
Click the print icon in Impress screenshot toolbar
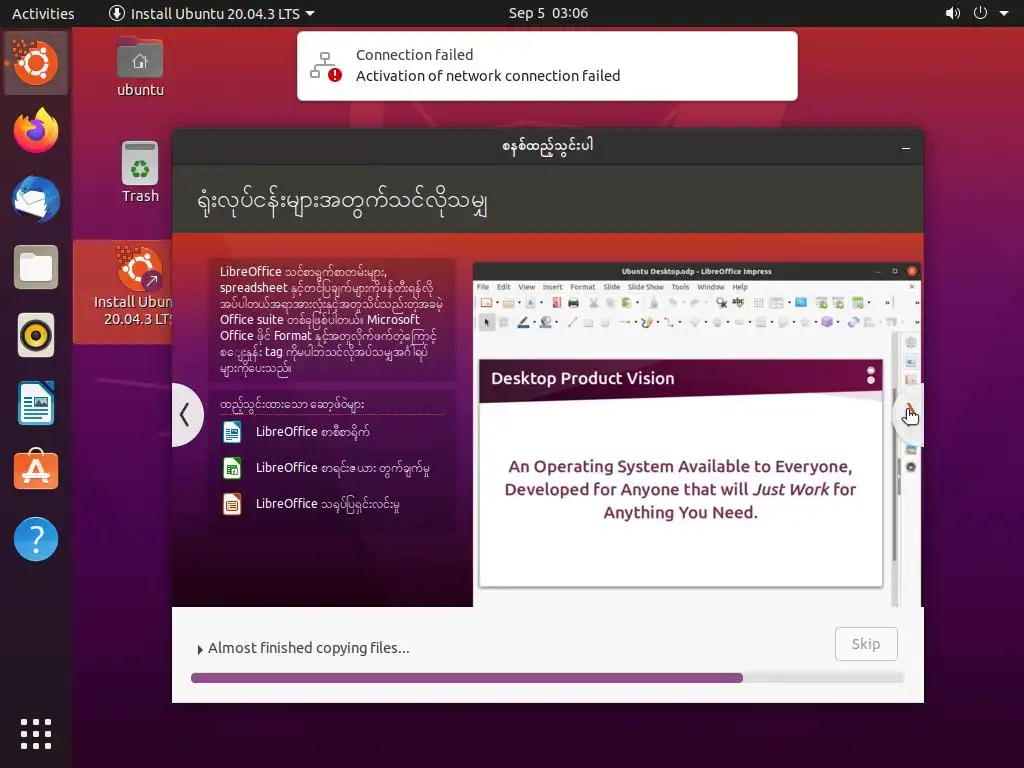click(x=573, y=302)
